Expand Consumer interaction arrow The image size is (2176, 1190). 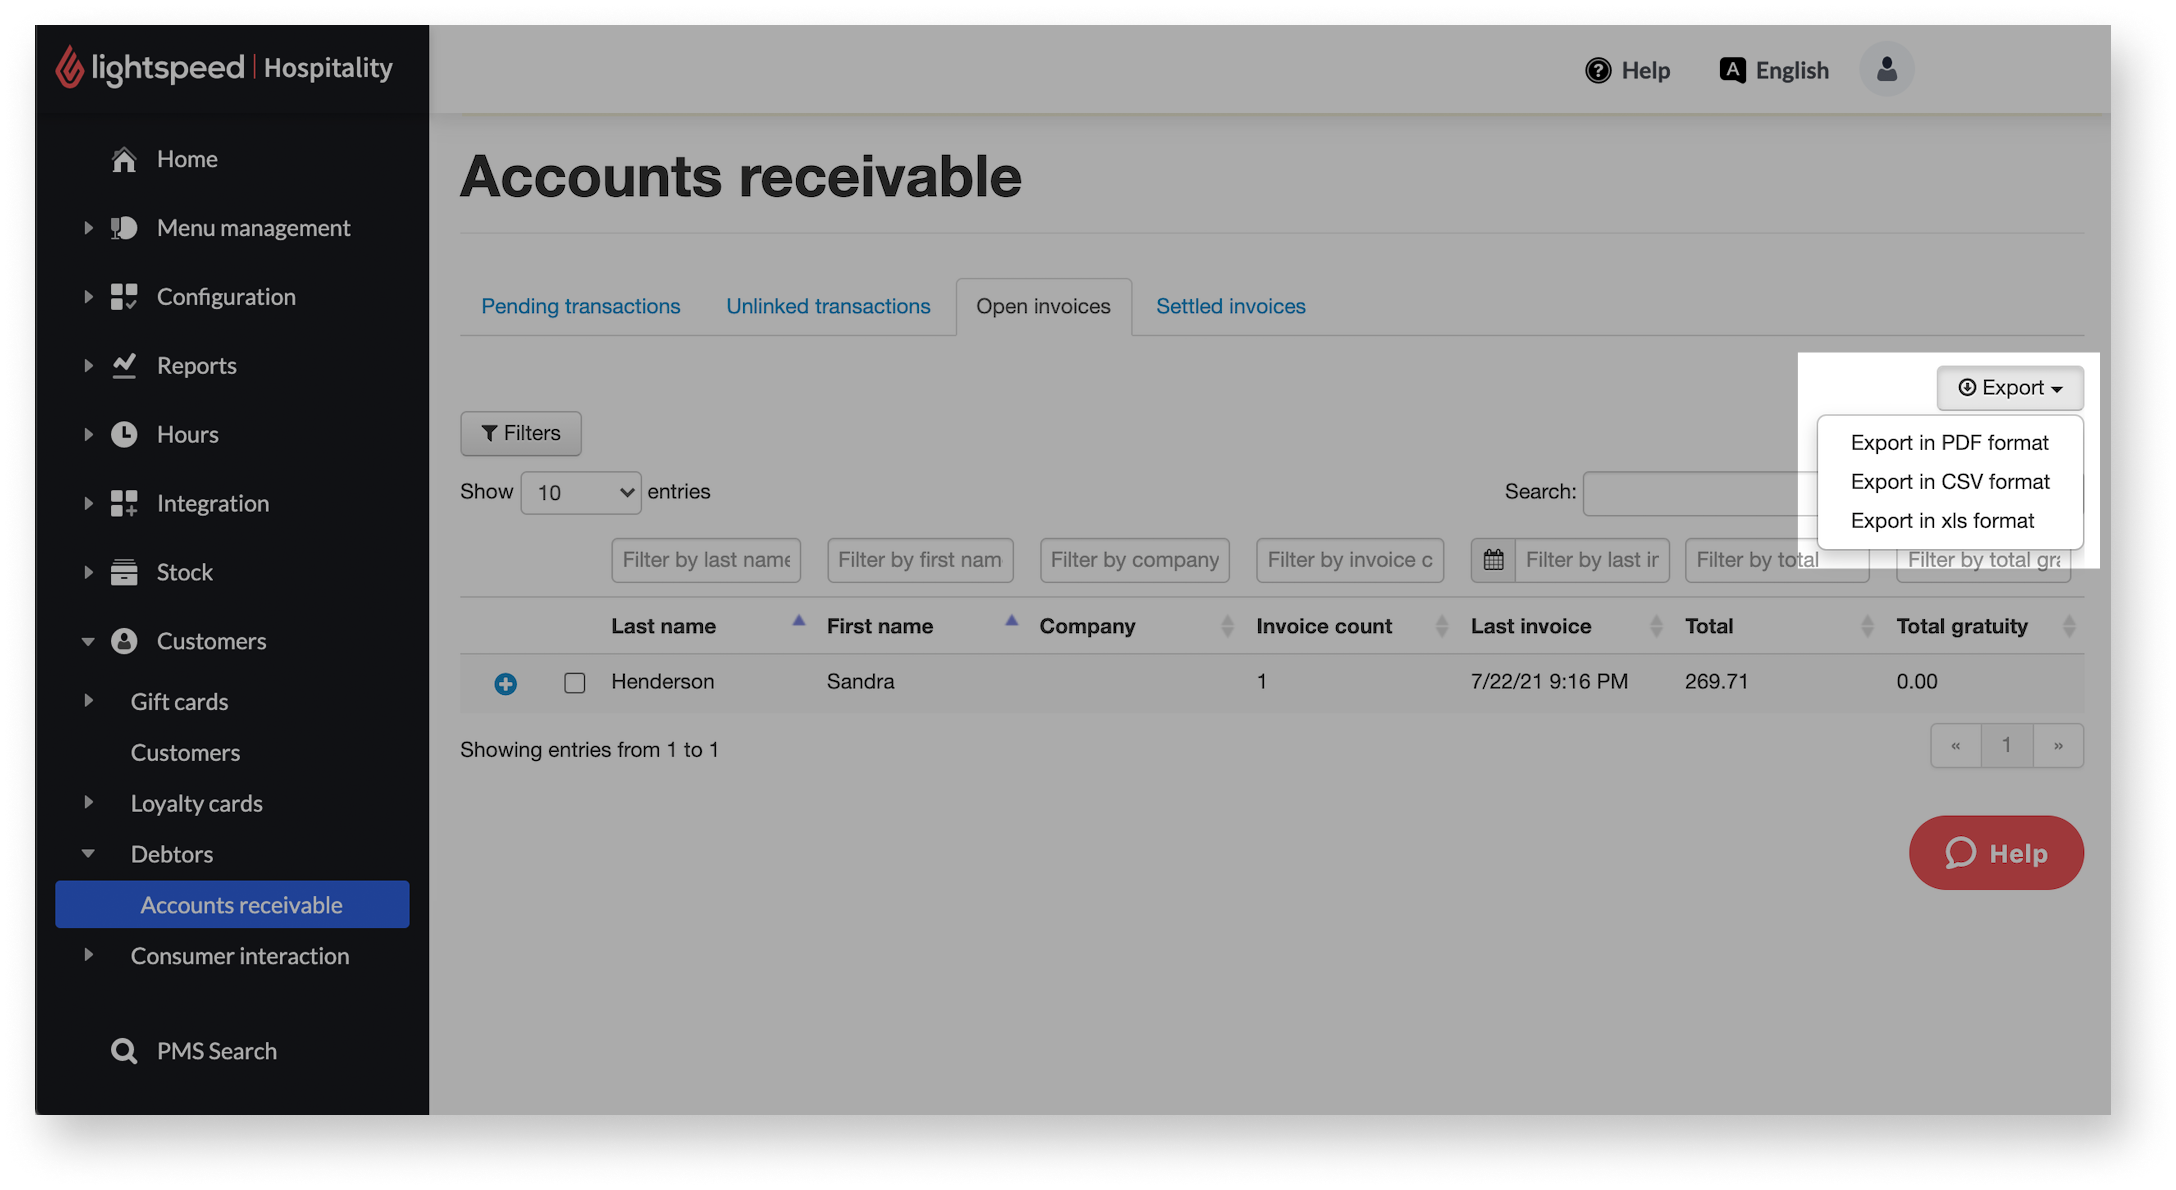coord(88,956)
